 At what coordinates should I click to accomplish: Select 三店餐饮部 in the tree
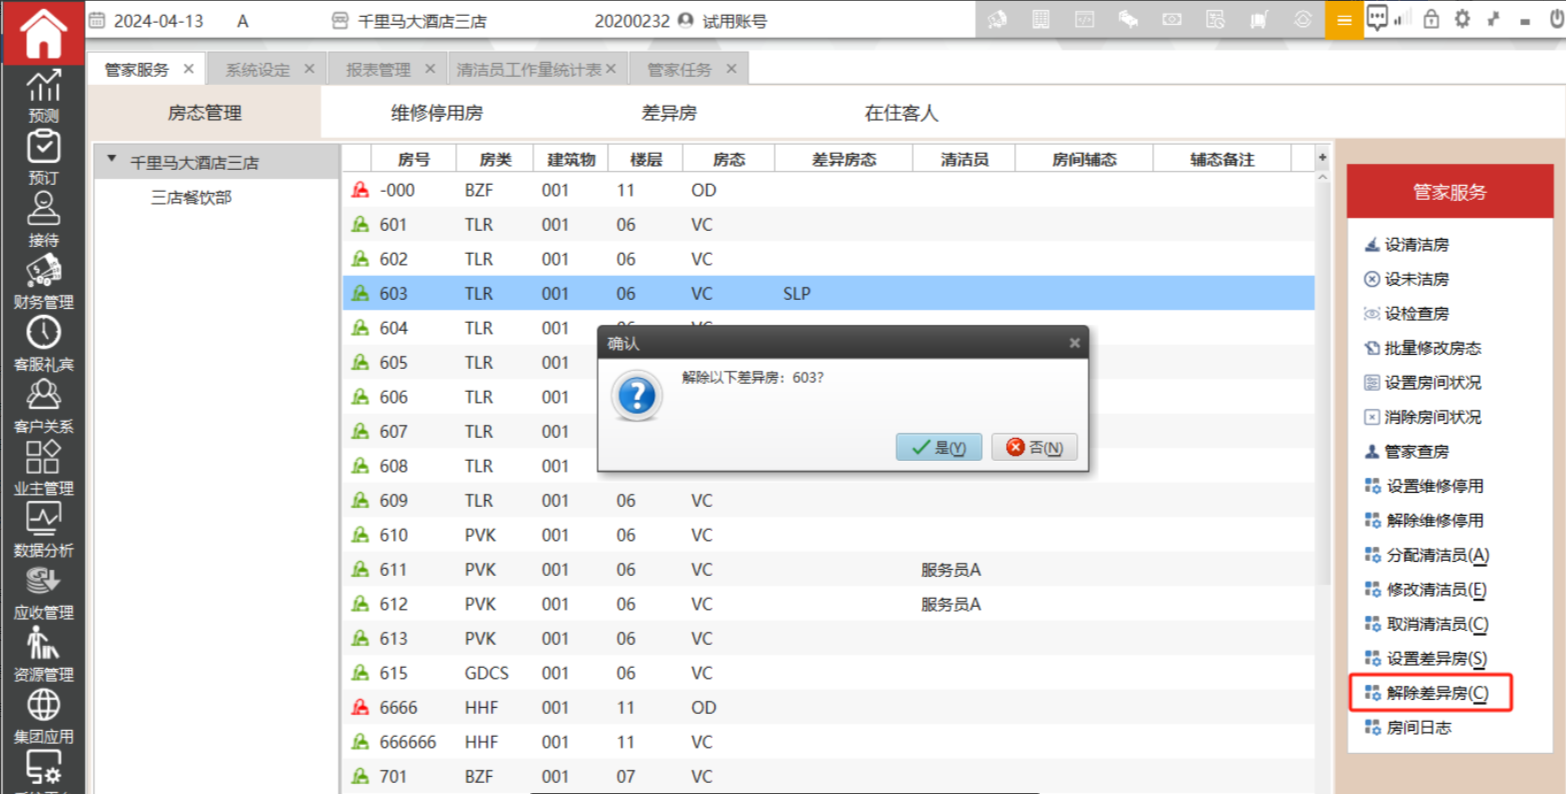tap(191, 198)
